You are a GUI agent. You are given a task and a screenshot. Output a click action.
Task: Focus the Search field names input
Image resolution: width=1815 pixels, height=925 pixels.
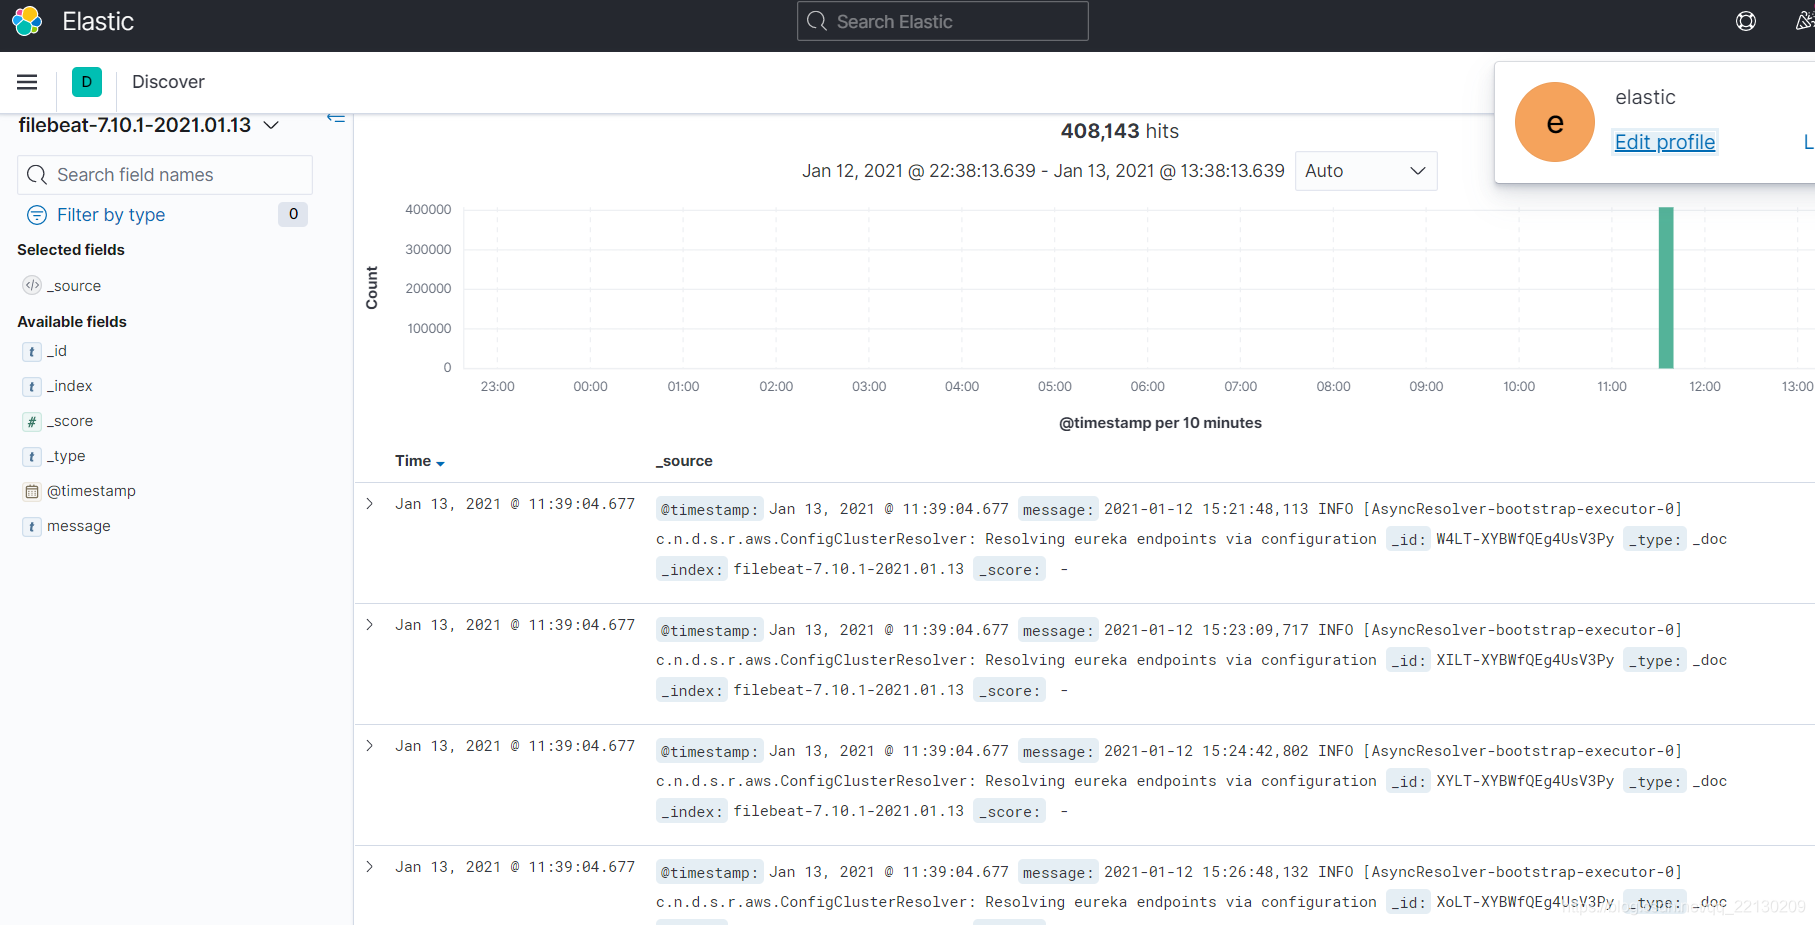point(165,175)
